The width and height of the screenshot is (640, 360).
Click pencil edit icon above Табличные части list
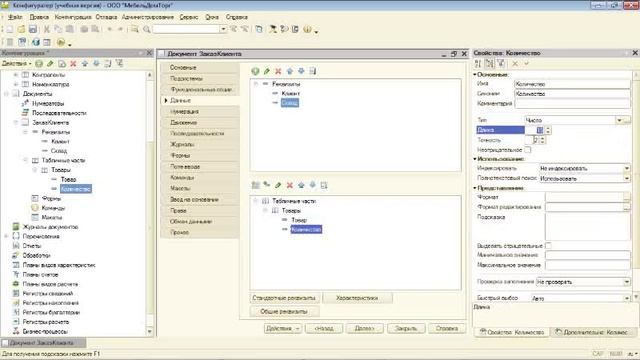[x=278, y=185]
